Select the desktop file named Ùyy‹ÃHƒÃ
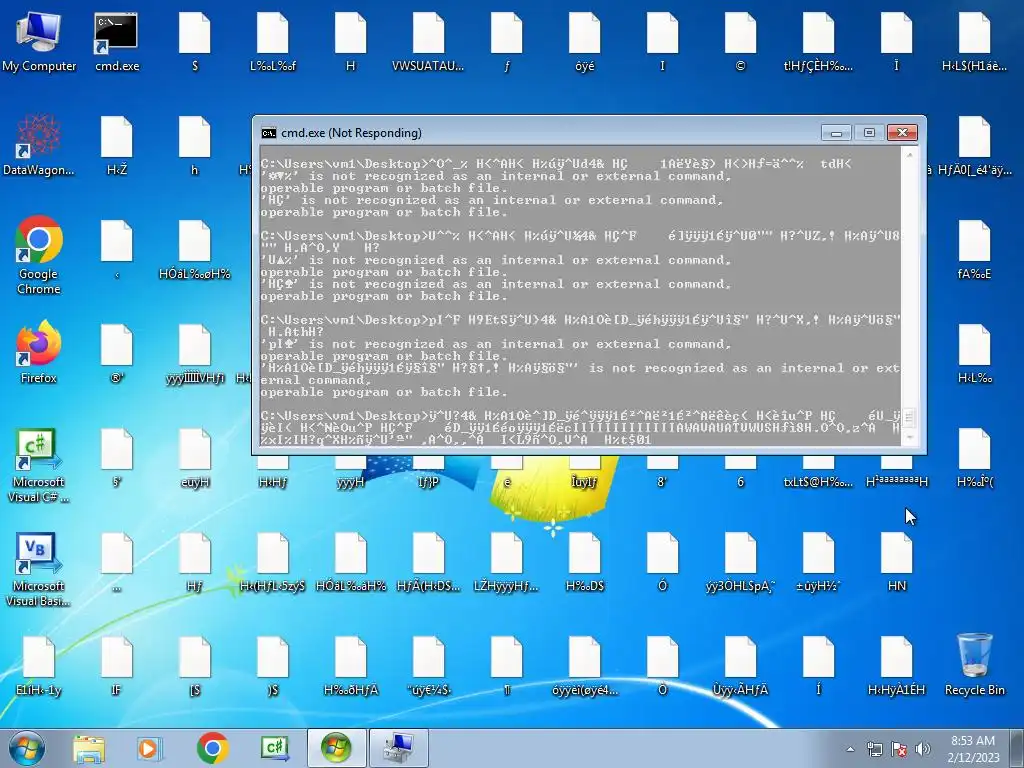The image size is (1024, 768). coord(740,666)
